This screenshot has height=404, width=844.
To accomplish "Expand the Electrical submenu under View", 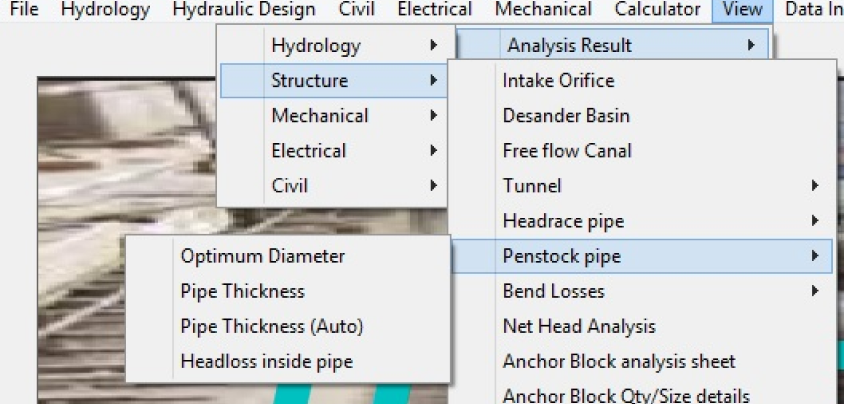I will tap(334, 151).
